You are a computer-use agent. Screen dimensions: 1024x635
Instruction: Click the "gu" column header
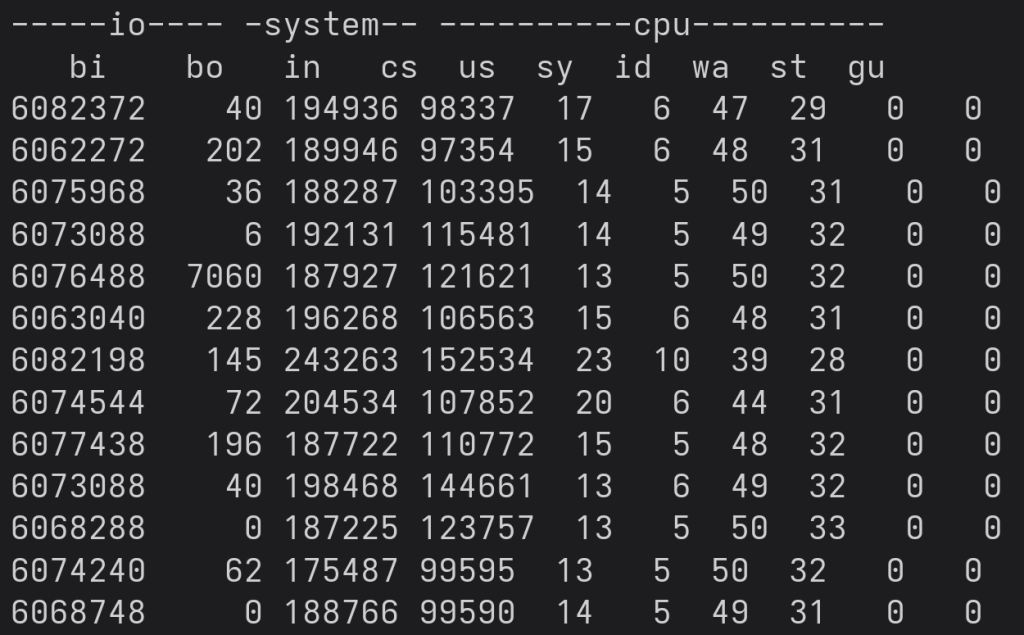[866, 67]
